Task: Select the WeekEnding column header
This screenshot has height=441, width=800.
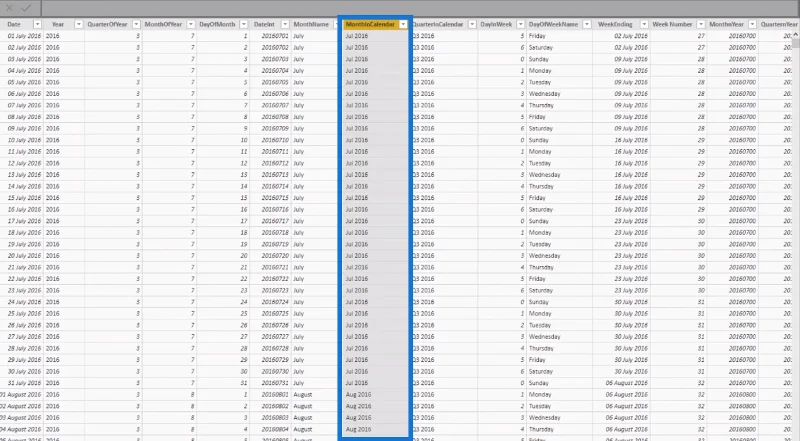Action: [615, 24]
